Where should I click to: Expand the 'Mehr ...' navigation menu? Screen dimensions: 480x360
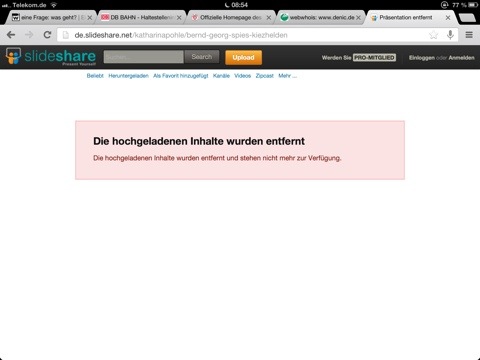coord(287,76)
